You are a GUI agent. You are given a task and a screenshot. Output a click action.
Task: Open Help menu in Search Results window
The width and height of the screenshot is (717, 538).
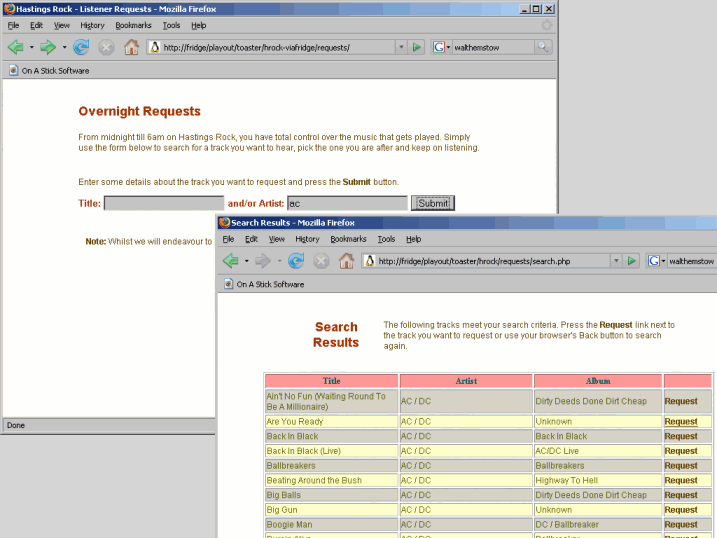[413, 239]
